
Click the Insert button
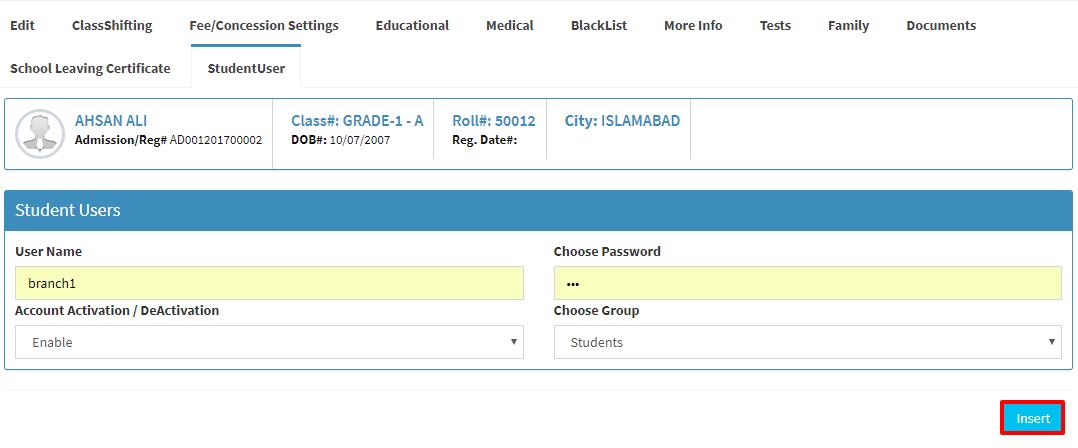[x=1033, y=418]
